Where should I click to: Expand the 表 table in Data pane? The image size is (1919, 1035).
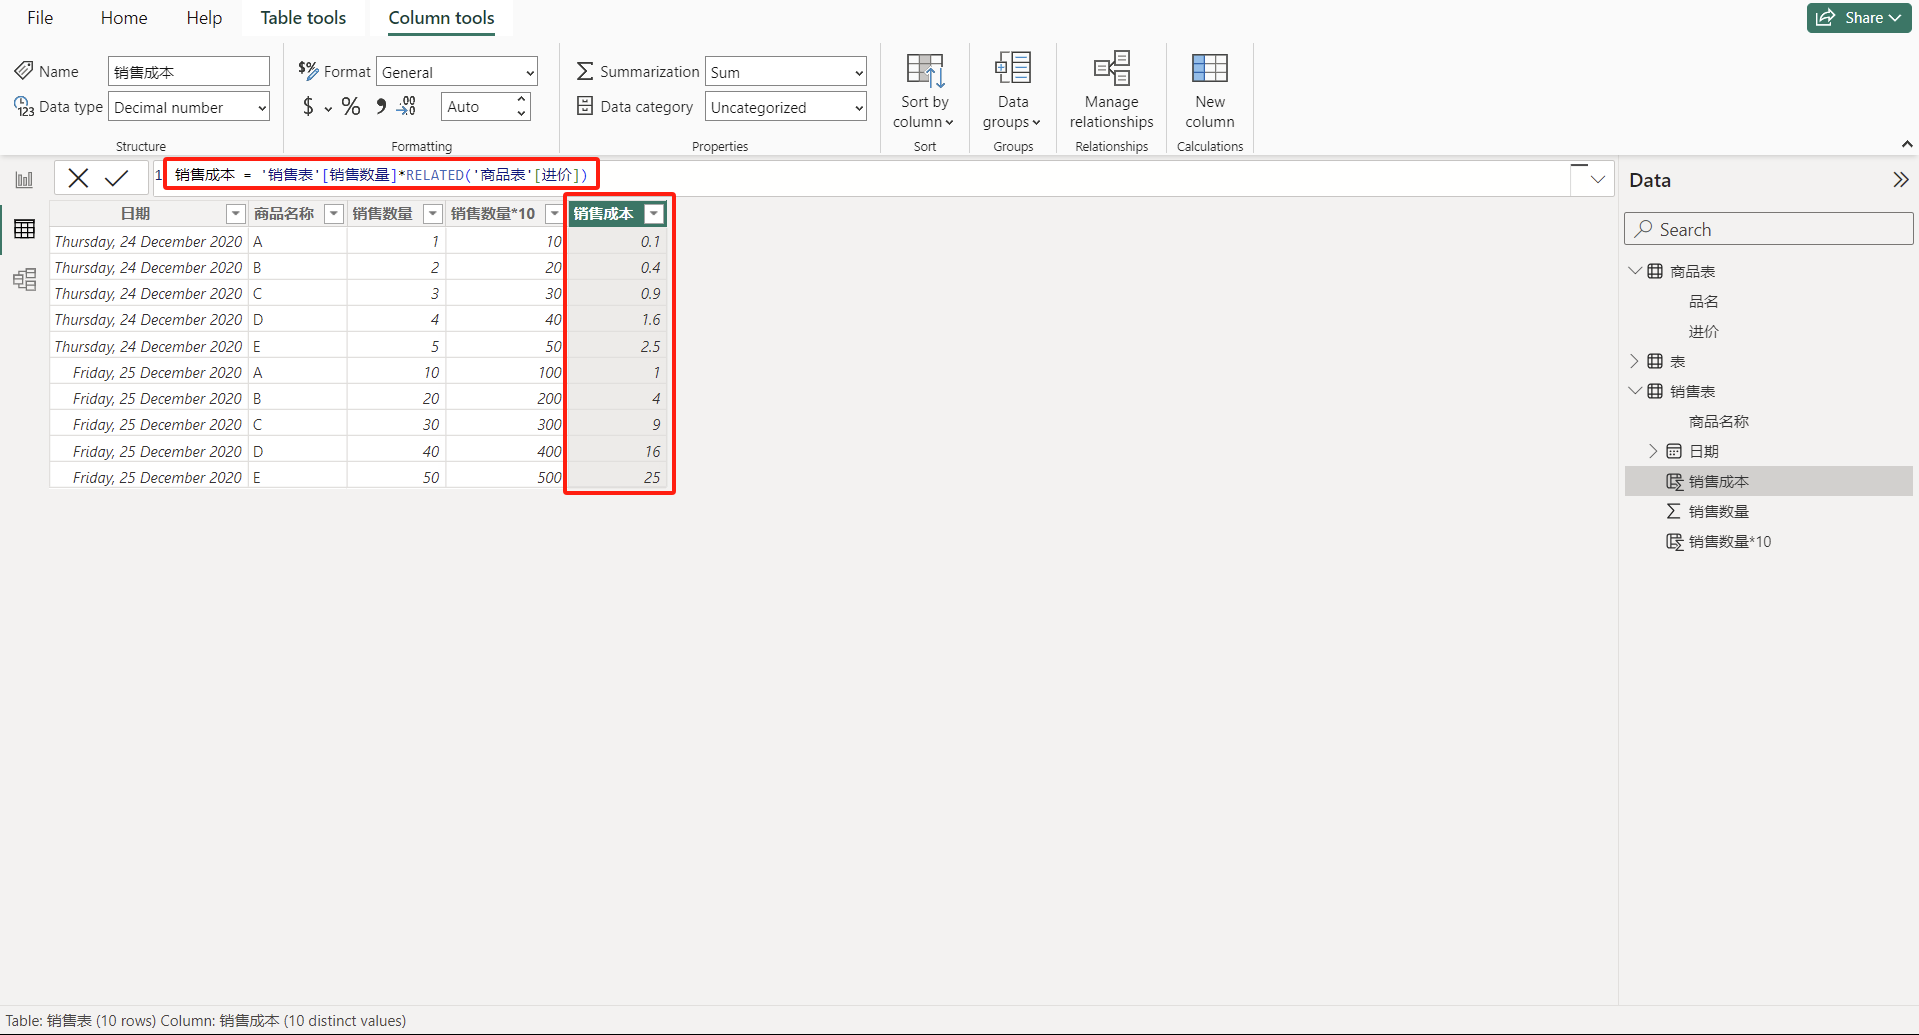point(1635,361)
